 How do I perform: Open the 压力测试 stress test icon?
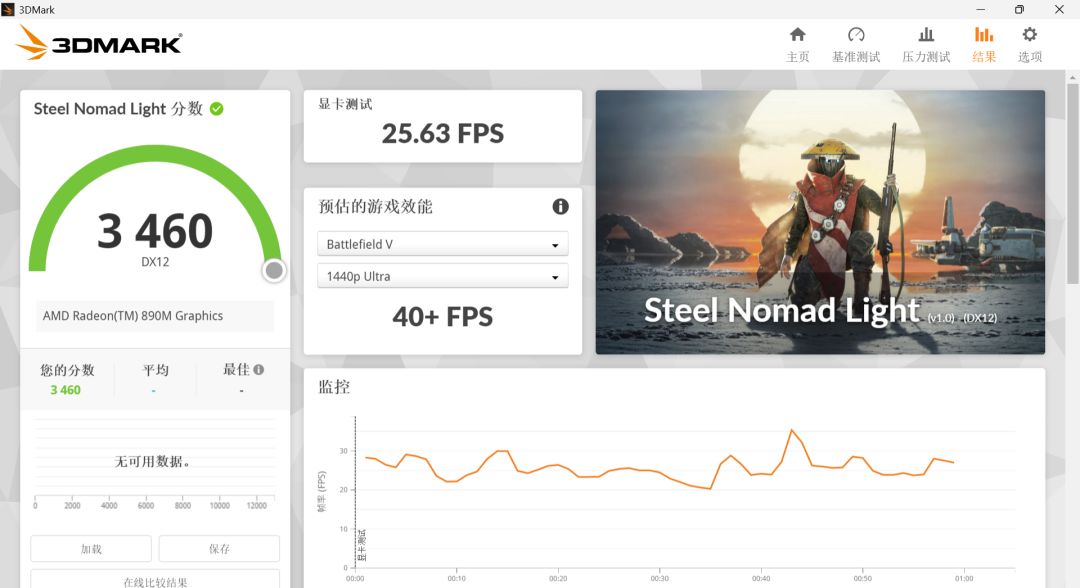pos(926,34)
